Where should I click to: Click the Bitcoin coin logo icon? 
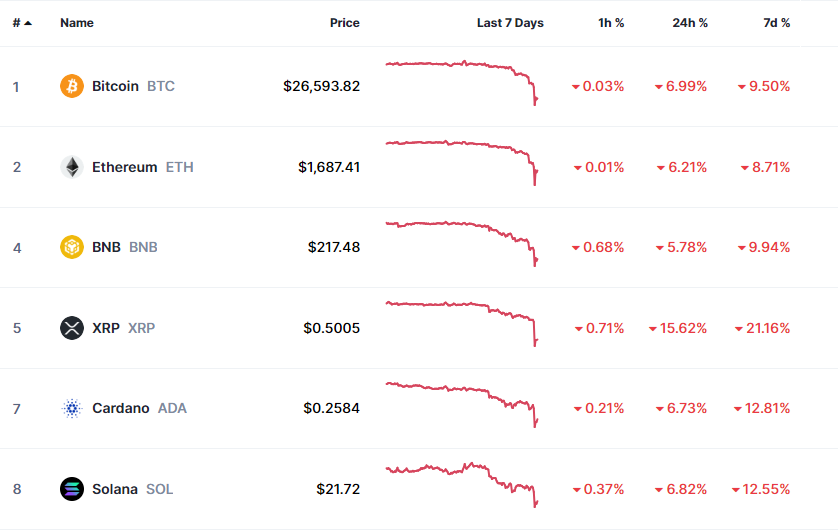click(x=72, y=86)
